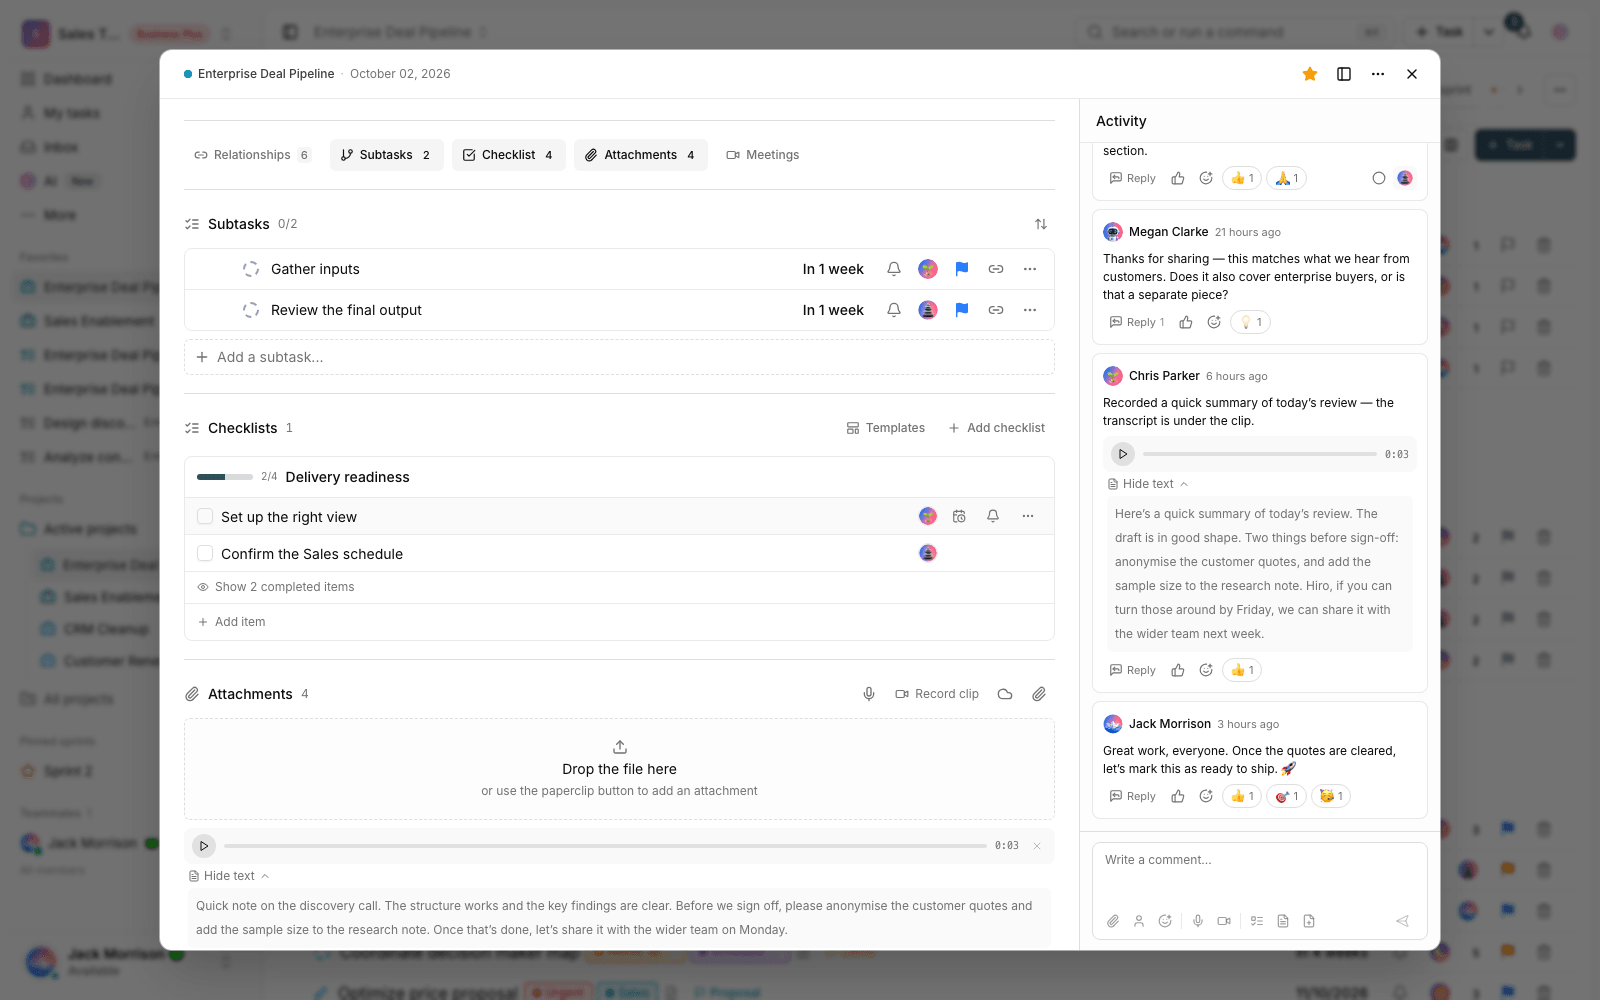Open the Relationships tab
The height and width of the screenshot is (1000, 1600).
252,155
